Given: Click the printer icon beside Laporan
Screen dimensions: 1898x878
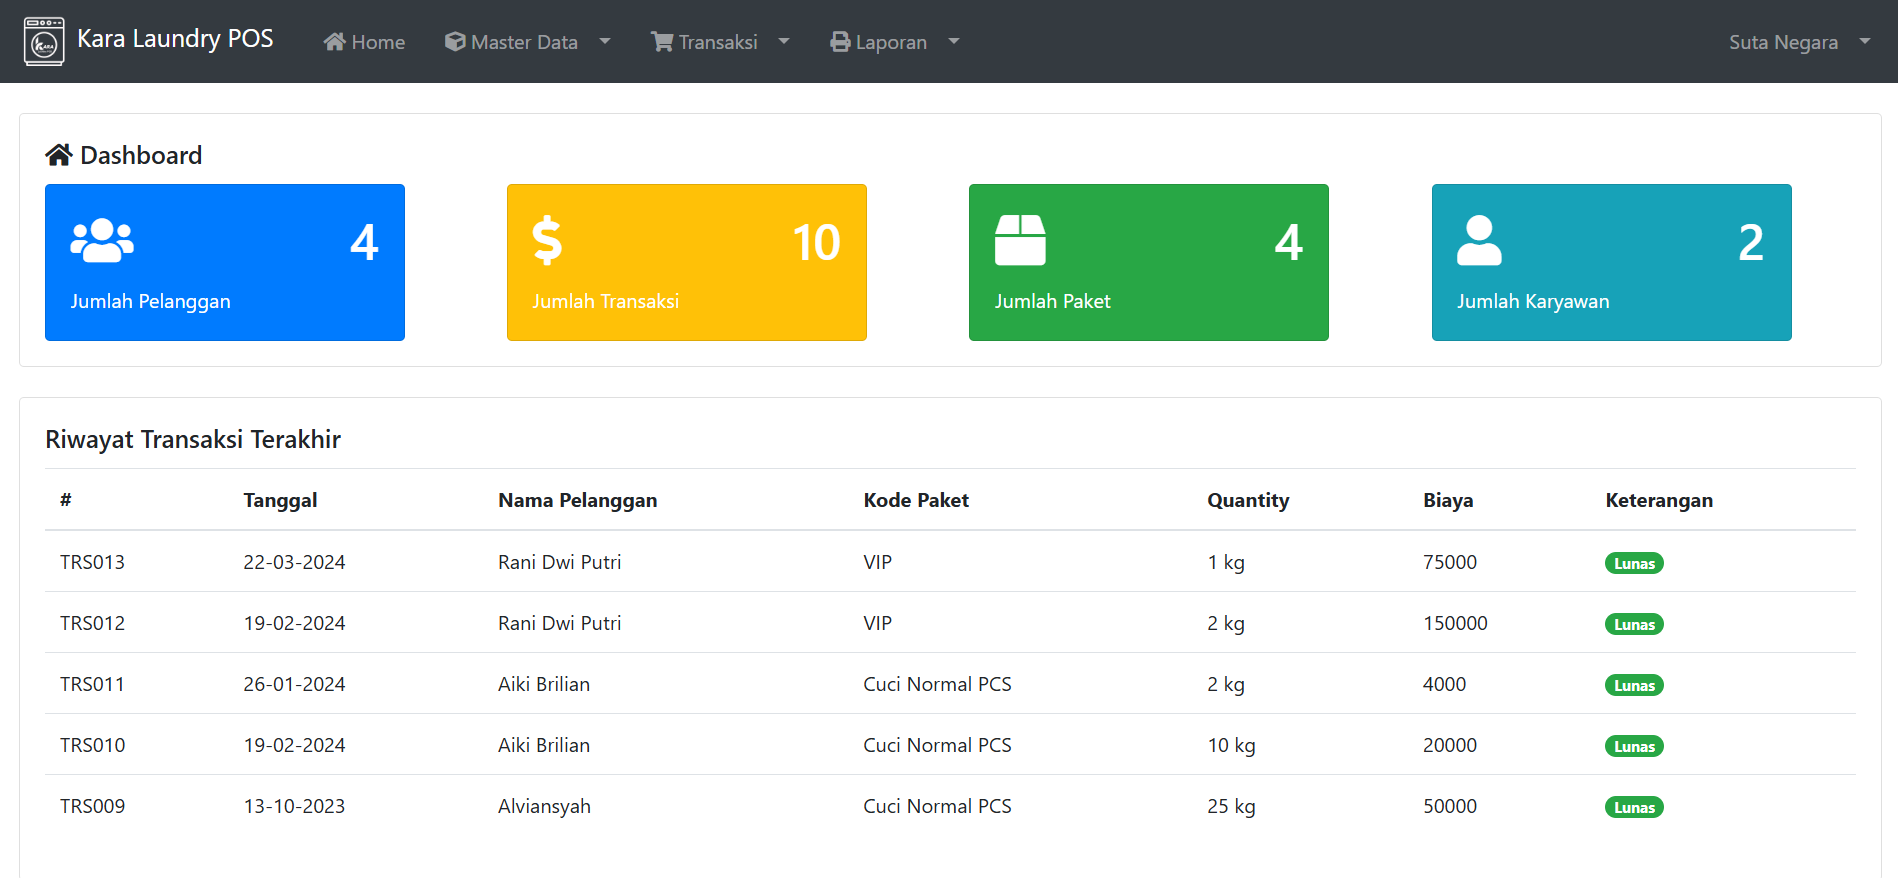Looking at the screenshot, I should tap(840, 42).
